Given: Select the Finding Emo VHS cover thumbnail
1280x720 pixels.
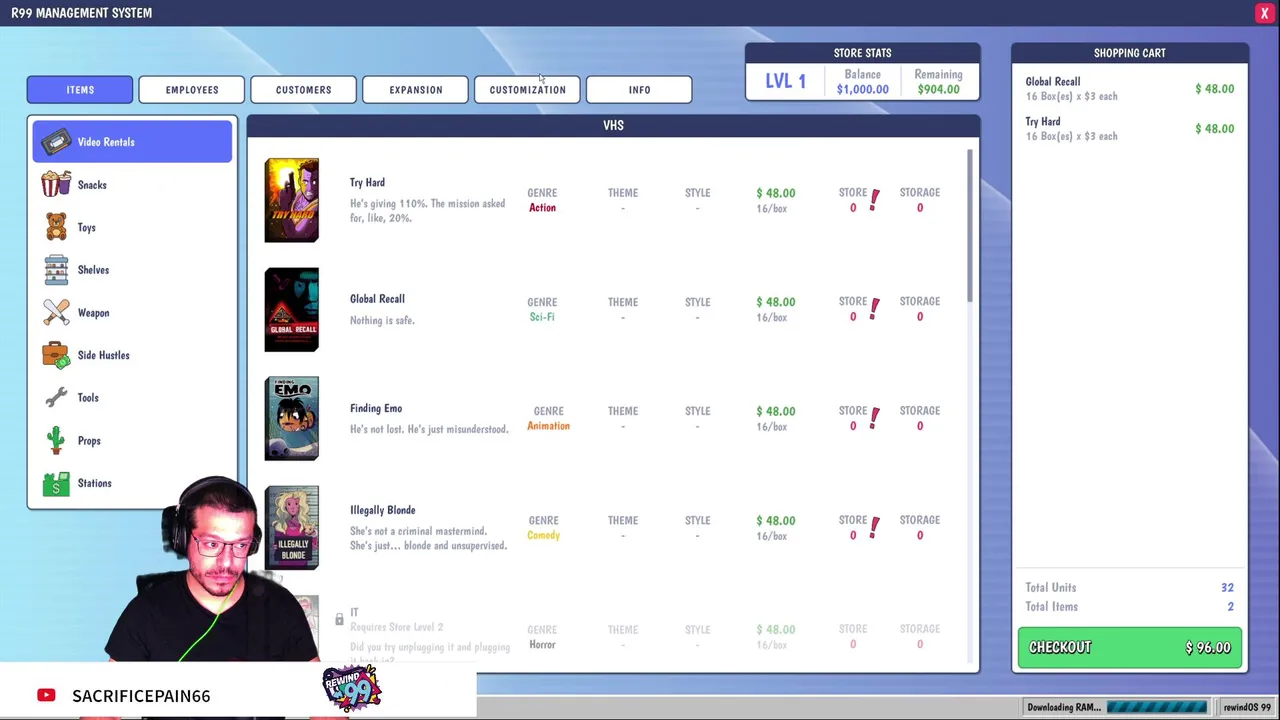Looking at the screenshot, I should click(292, 418).
